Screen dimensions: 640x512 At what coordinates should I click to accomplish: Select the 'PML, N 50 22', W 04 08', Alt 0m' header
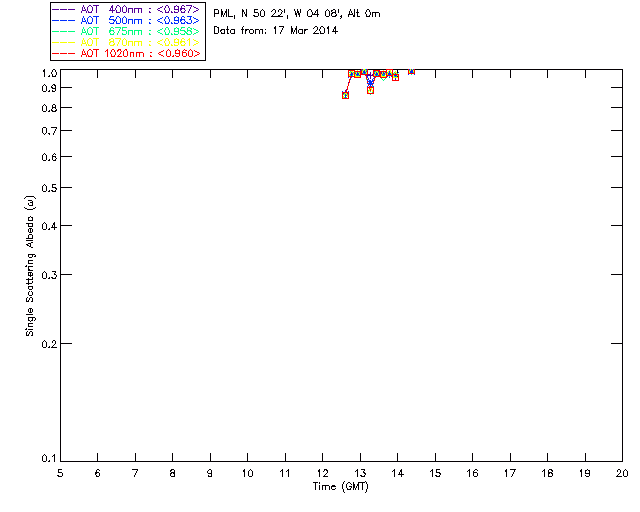[x=297, y=13]
